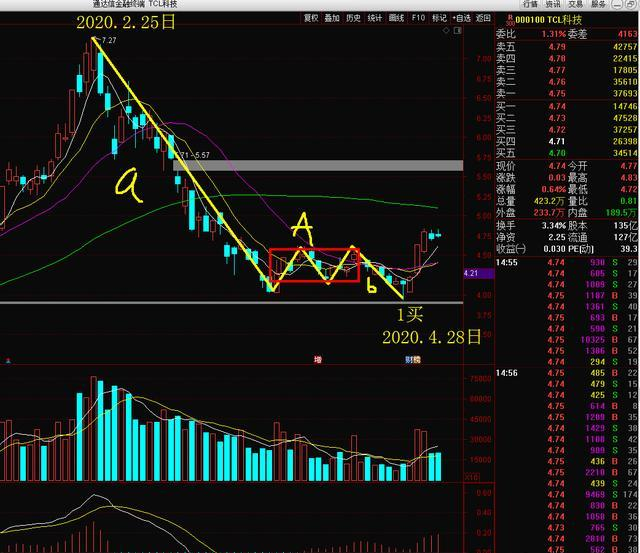Click the 增 marker on timeline
The image size is (640, 553).
[x=318, y=359]
